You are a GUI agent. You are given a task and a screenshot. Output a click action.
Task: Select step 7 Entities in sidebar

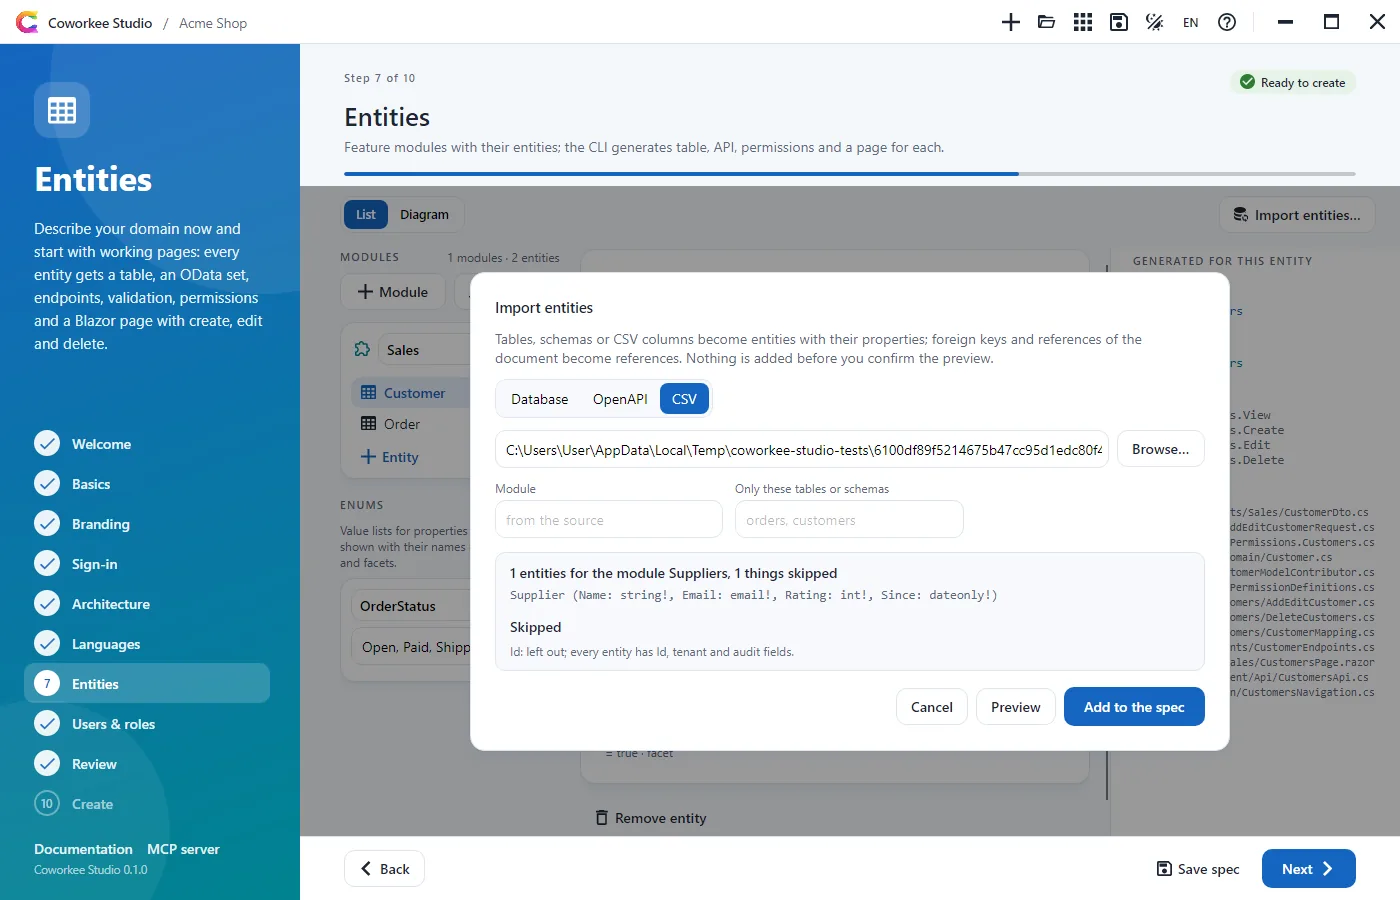point(147,683)
